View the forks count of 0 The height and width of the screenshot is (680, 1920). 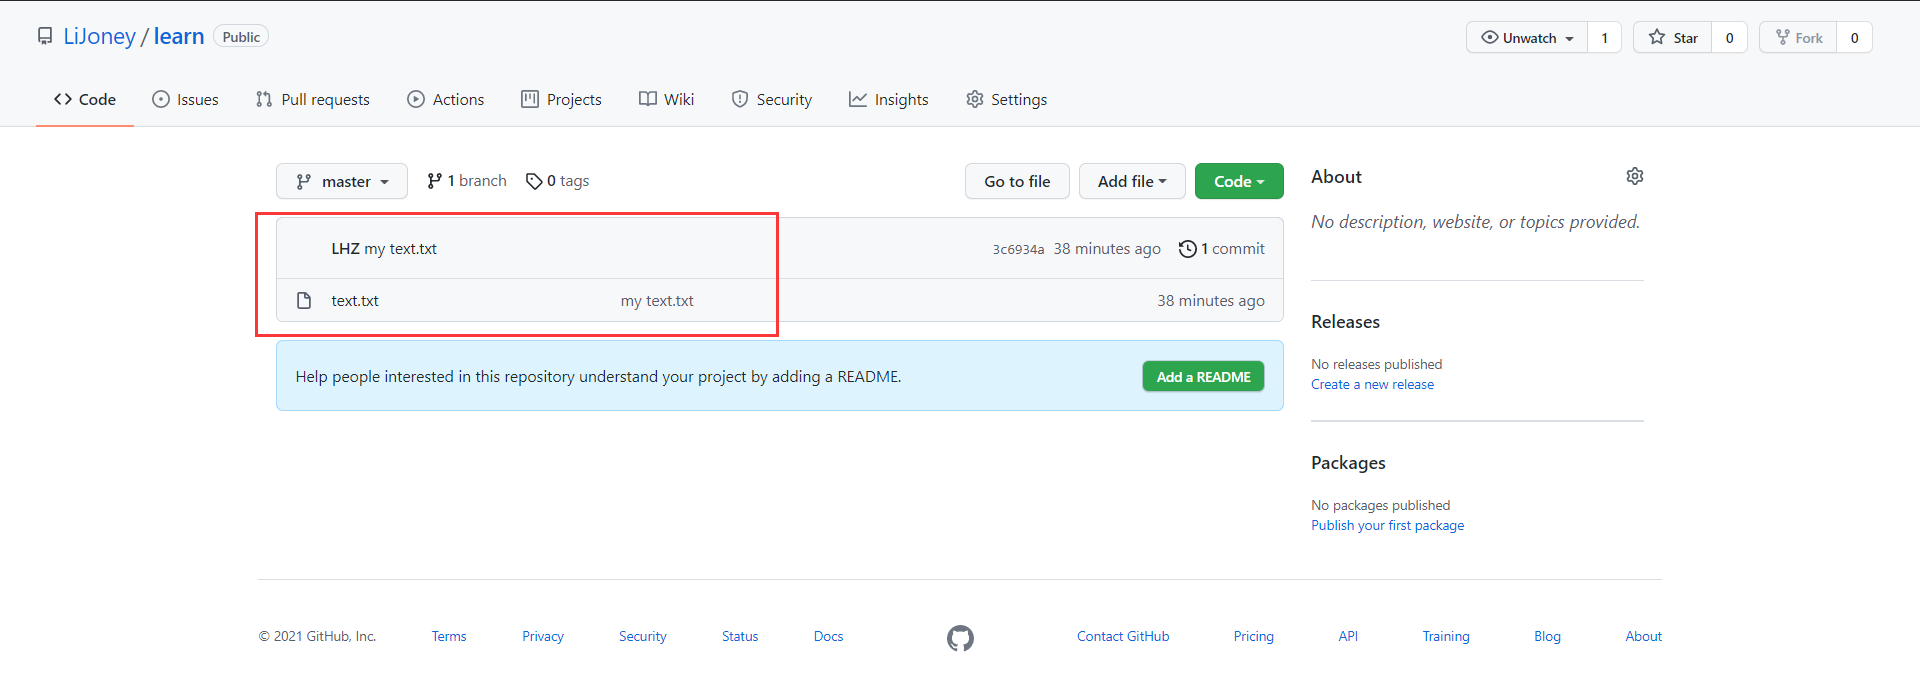pyautogui.click(x=1855, y=38)
